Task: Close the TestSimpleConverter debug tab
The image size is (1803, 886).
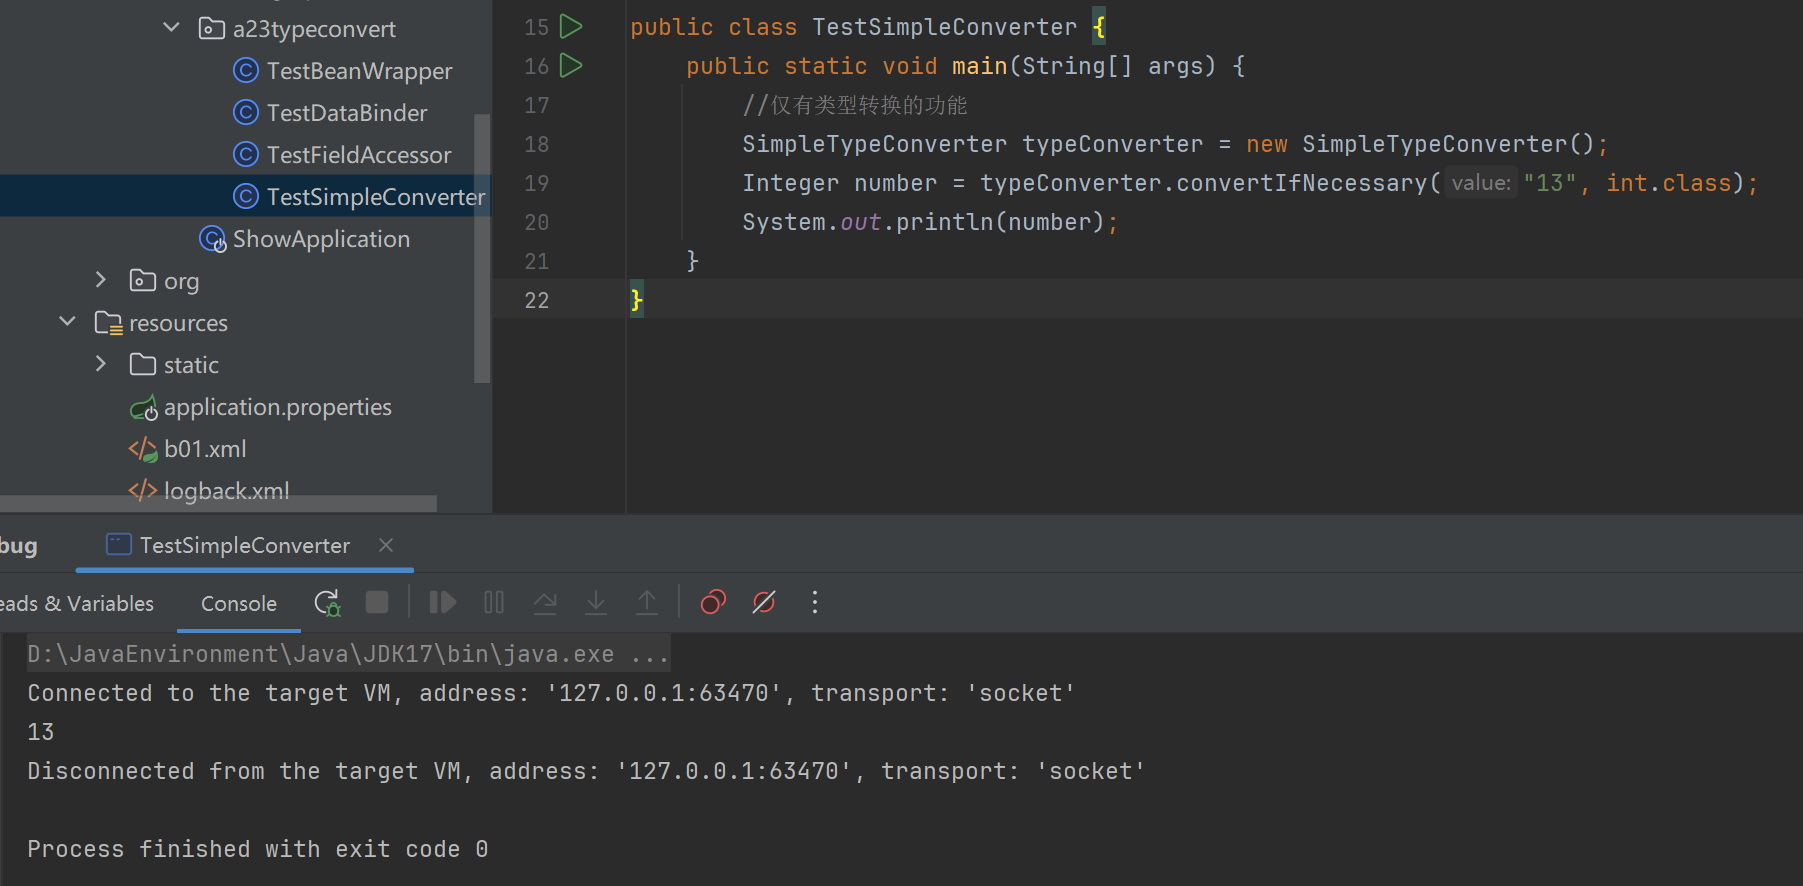Action: (386, 545)
